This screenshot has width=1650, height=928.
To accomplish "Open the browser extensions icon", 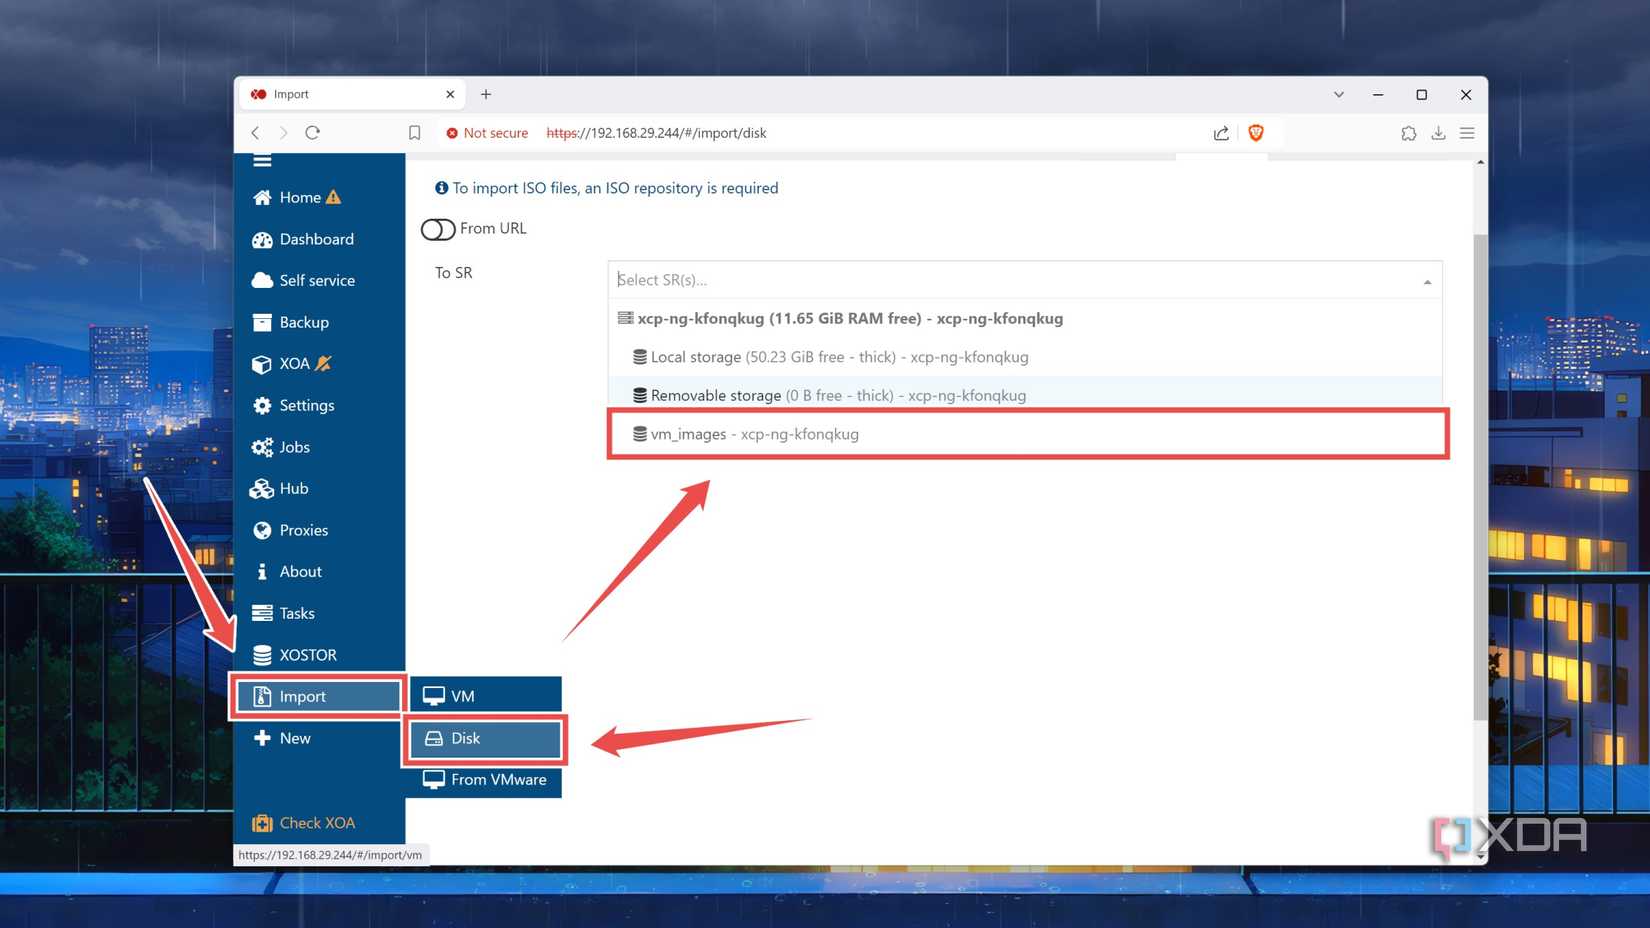I will click(x=1408, y=133).
